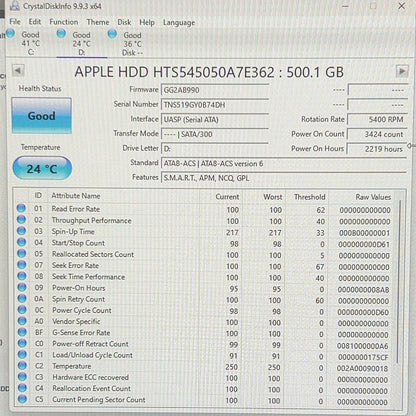Click status icon for C2 Temperature row

[22, 365]
